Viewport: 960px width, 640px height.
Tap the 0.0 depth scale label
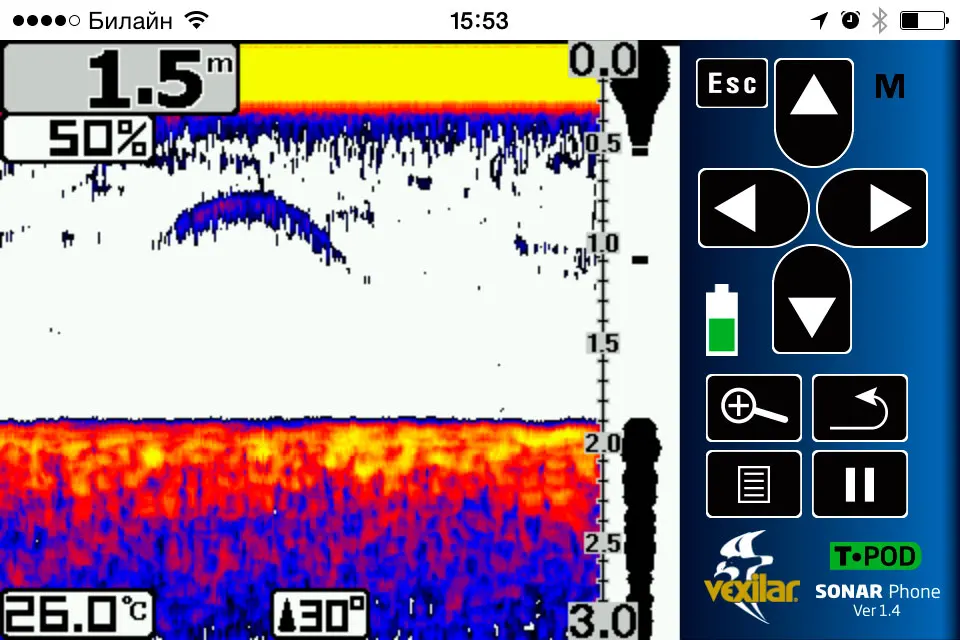point(603,60)
